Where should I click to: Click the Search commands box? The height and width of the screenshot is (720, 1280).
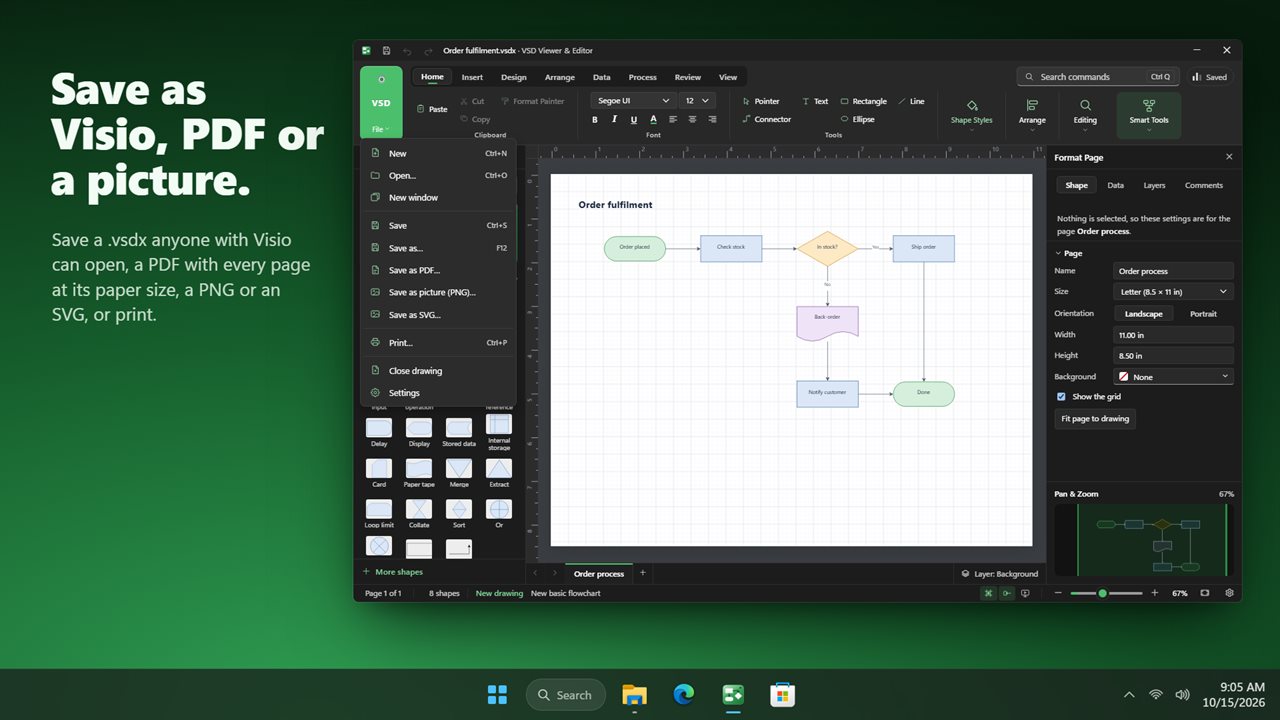(x=1097, y=77)
